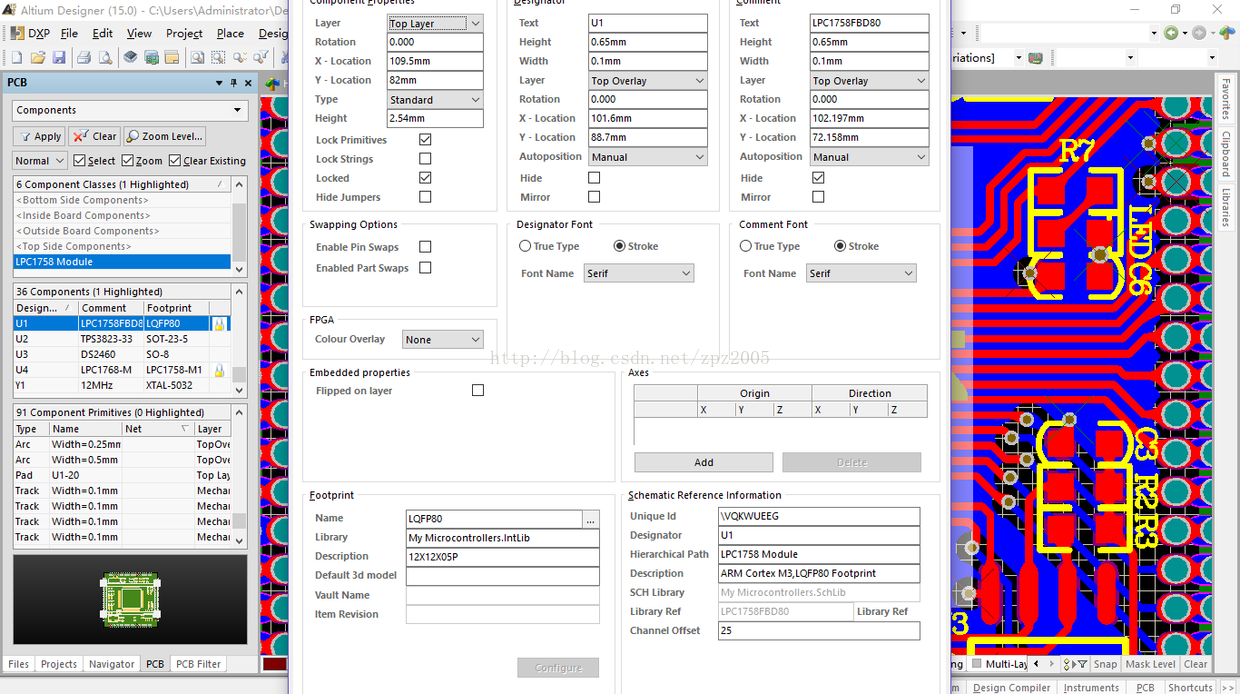
Task: Click the dark red layer color swatch
Action: (274, 664)
